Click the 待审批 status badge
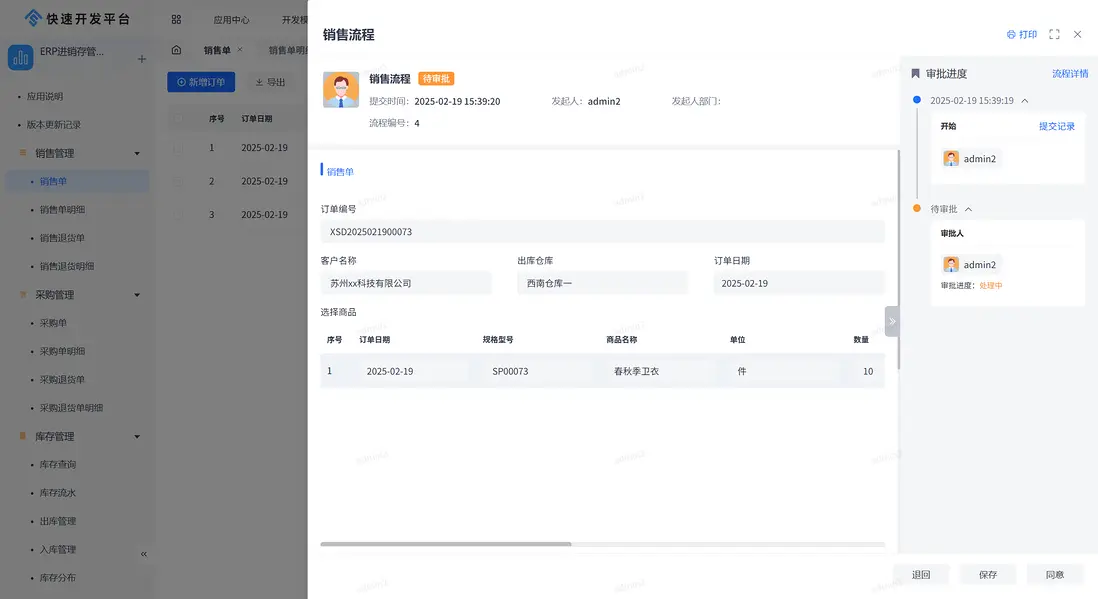The width and height of the screenshot is (1098, 599). click(x=436, y=78)
